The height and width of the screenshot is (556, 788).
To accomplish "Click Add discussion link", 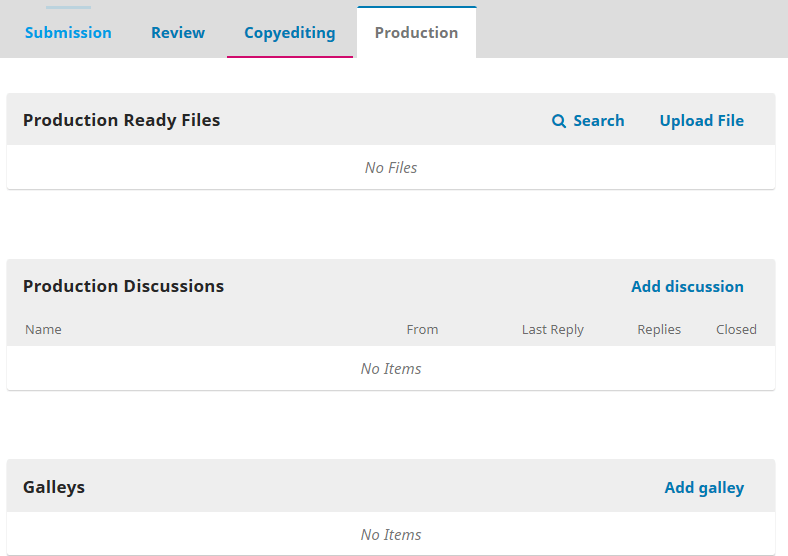I will (x=687, y=287).
